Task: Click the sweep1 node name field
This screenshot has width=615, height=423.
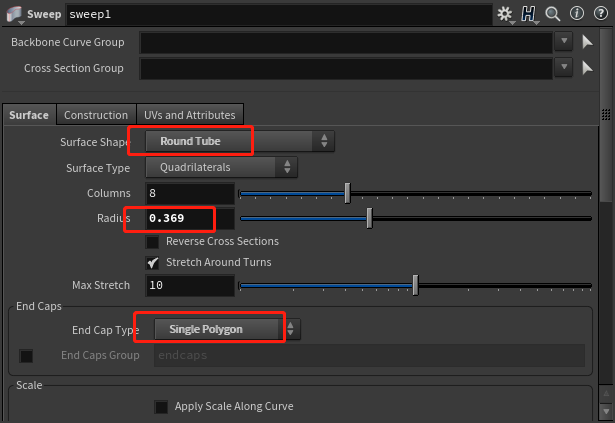Action: 279,15
